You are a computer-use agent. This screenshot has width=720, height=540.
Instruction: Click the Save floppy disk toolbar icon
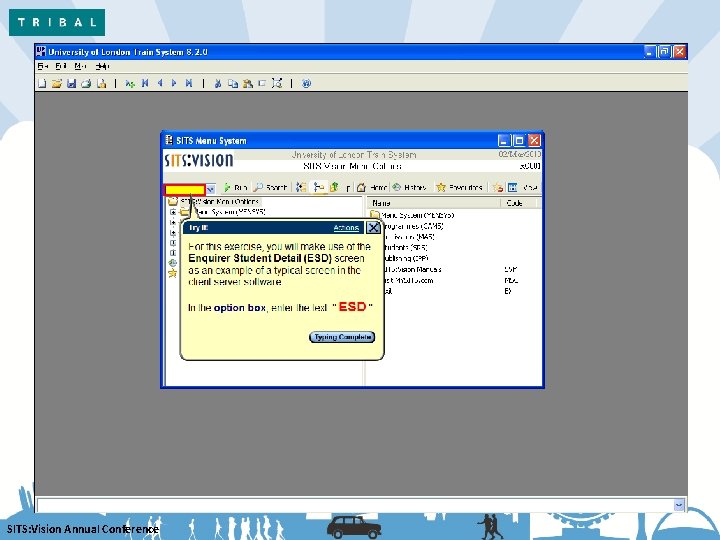click(71, 83)
